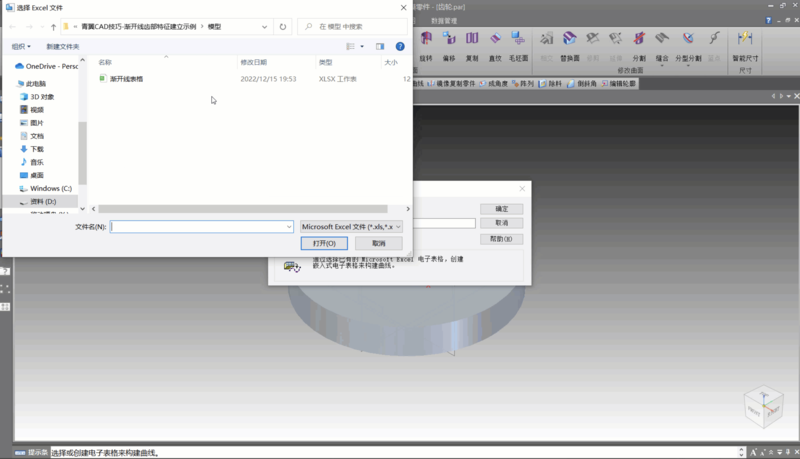Screen dimensions: 800x459
Task: Click the 文件名 input field
Action: 201,227
